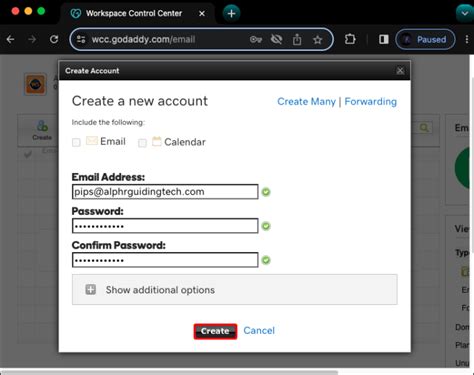Screen dimensions: 474x375
Task: Click the green check beside Password
Action: coord(266,226)
